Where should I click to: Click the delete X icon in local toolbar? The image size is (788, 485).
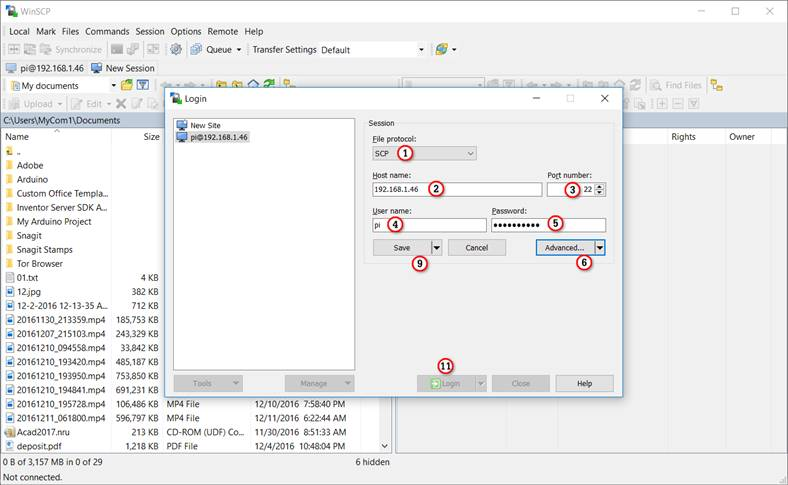coord(121,104)
